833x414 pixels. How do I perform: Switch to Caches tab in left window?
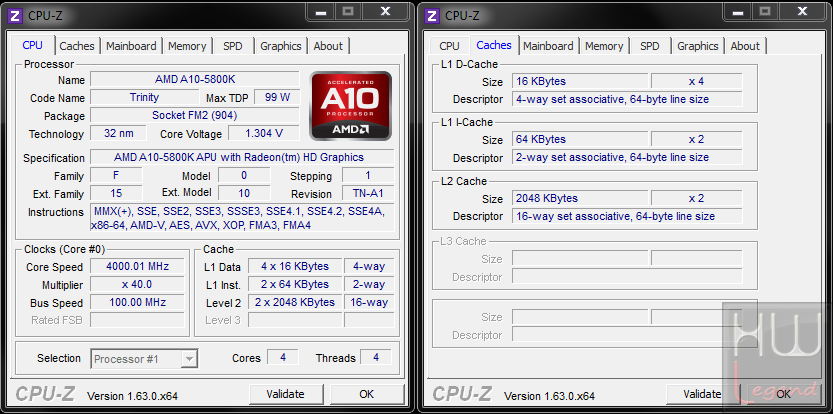pos(77,46)
